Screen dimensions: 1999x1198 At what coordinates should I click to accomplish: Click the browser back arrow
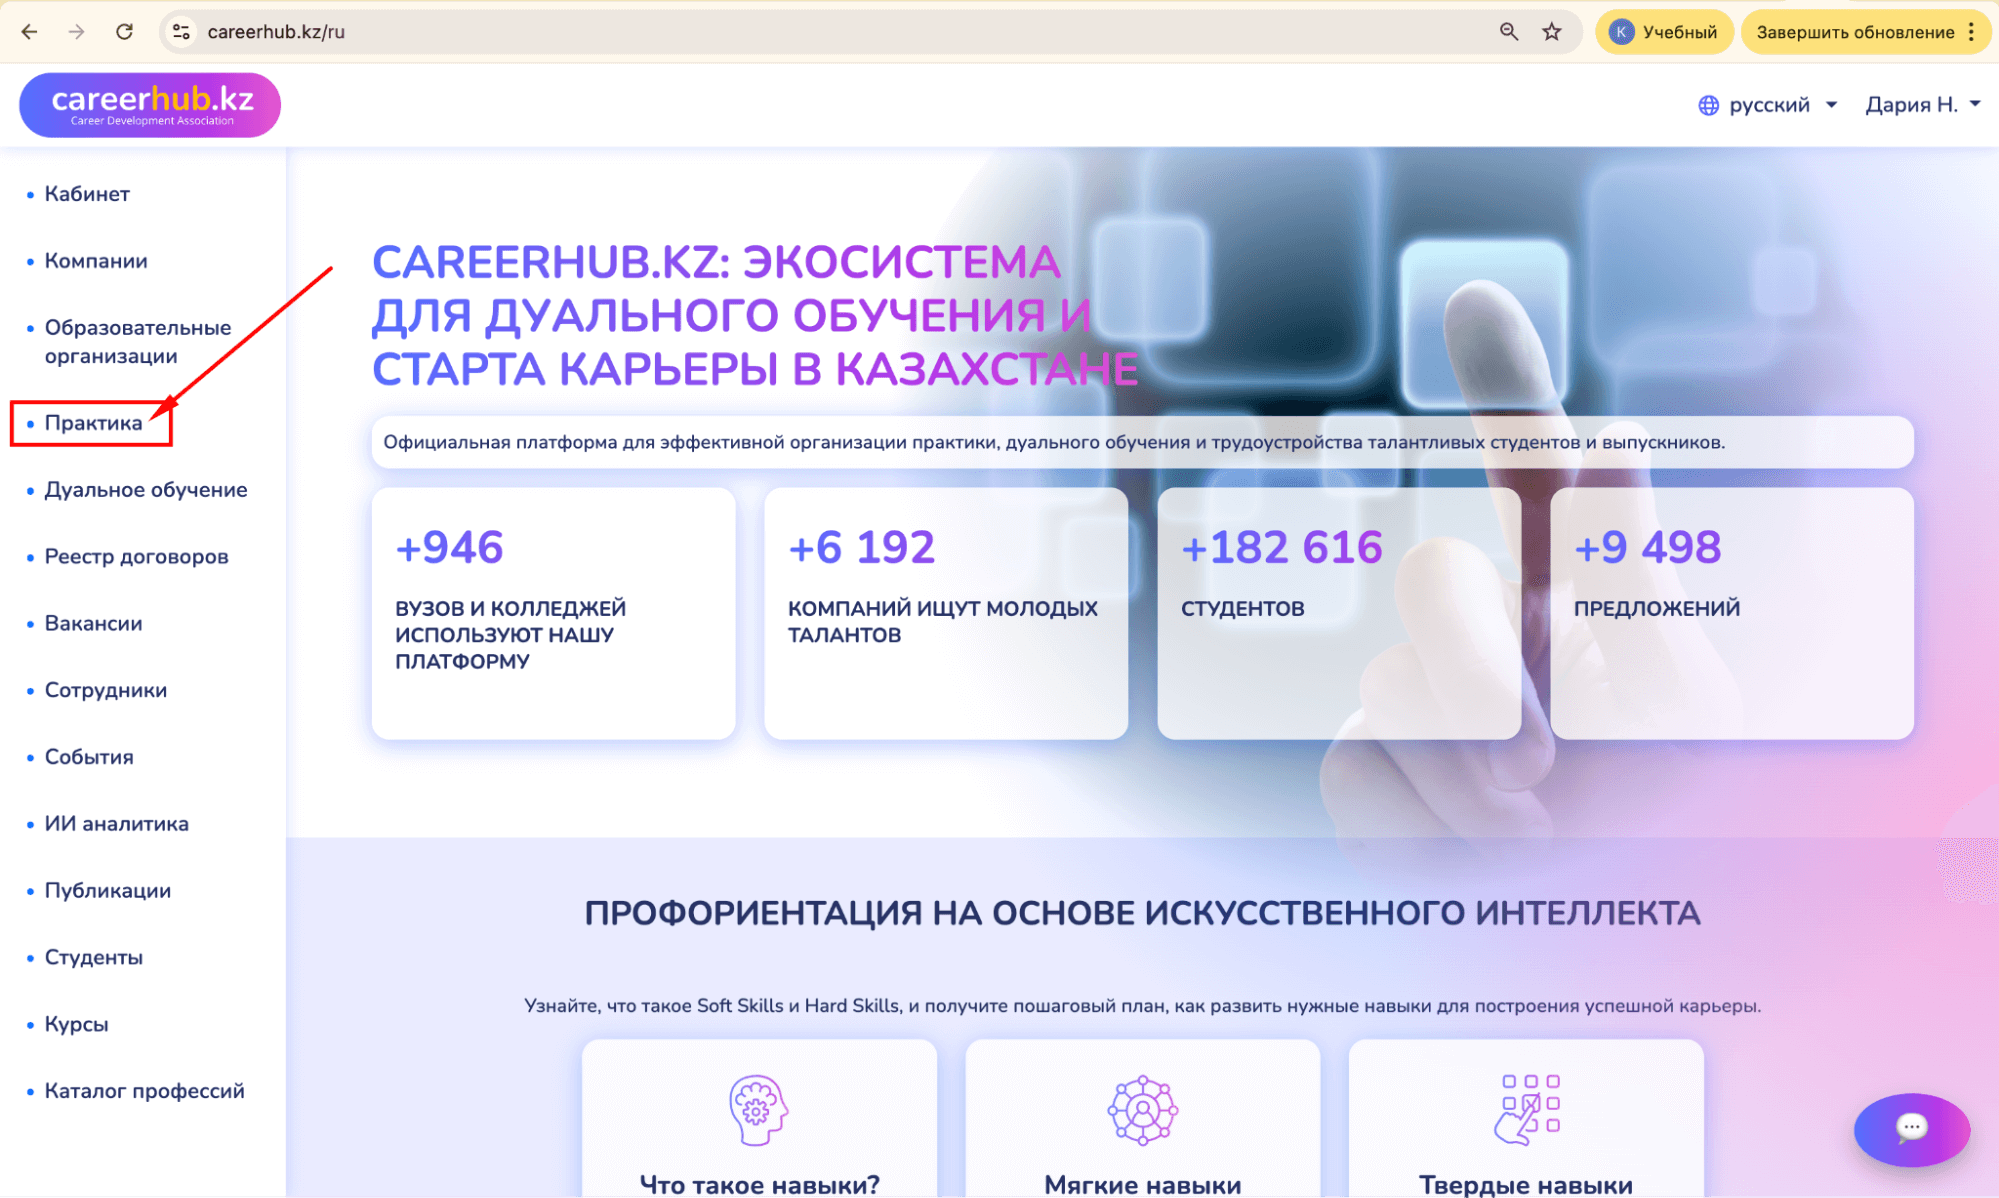[29, 32]
